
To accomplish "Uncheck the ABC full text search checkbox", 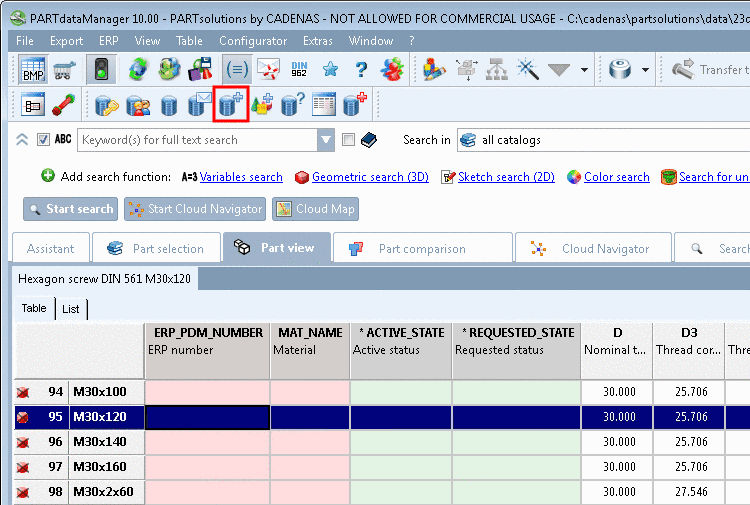I will point(43,140).
